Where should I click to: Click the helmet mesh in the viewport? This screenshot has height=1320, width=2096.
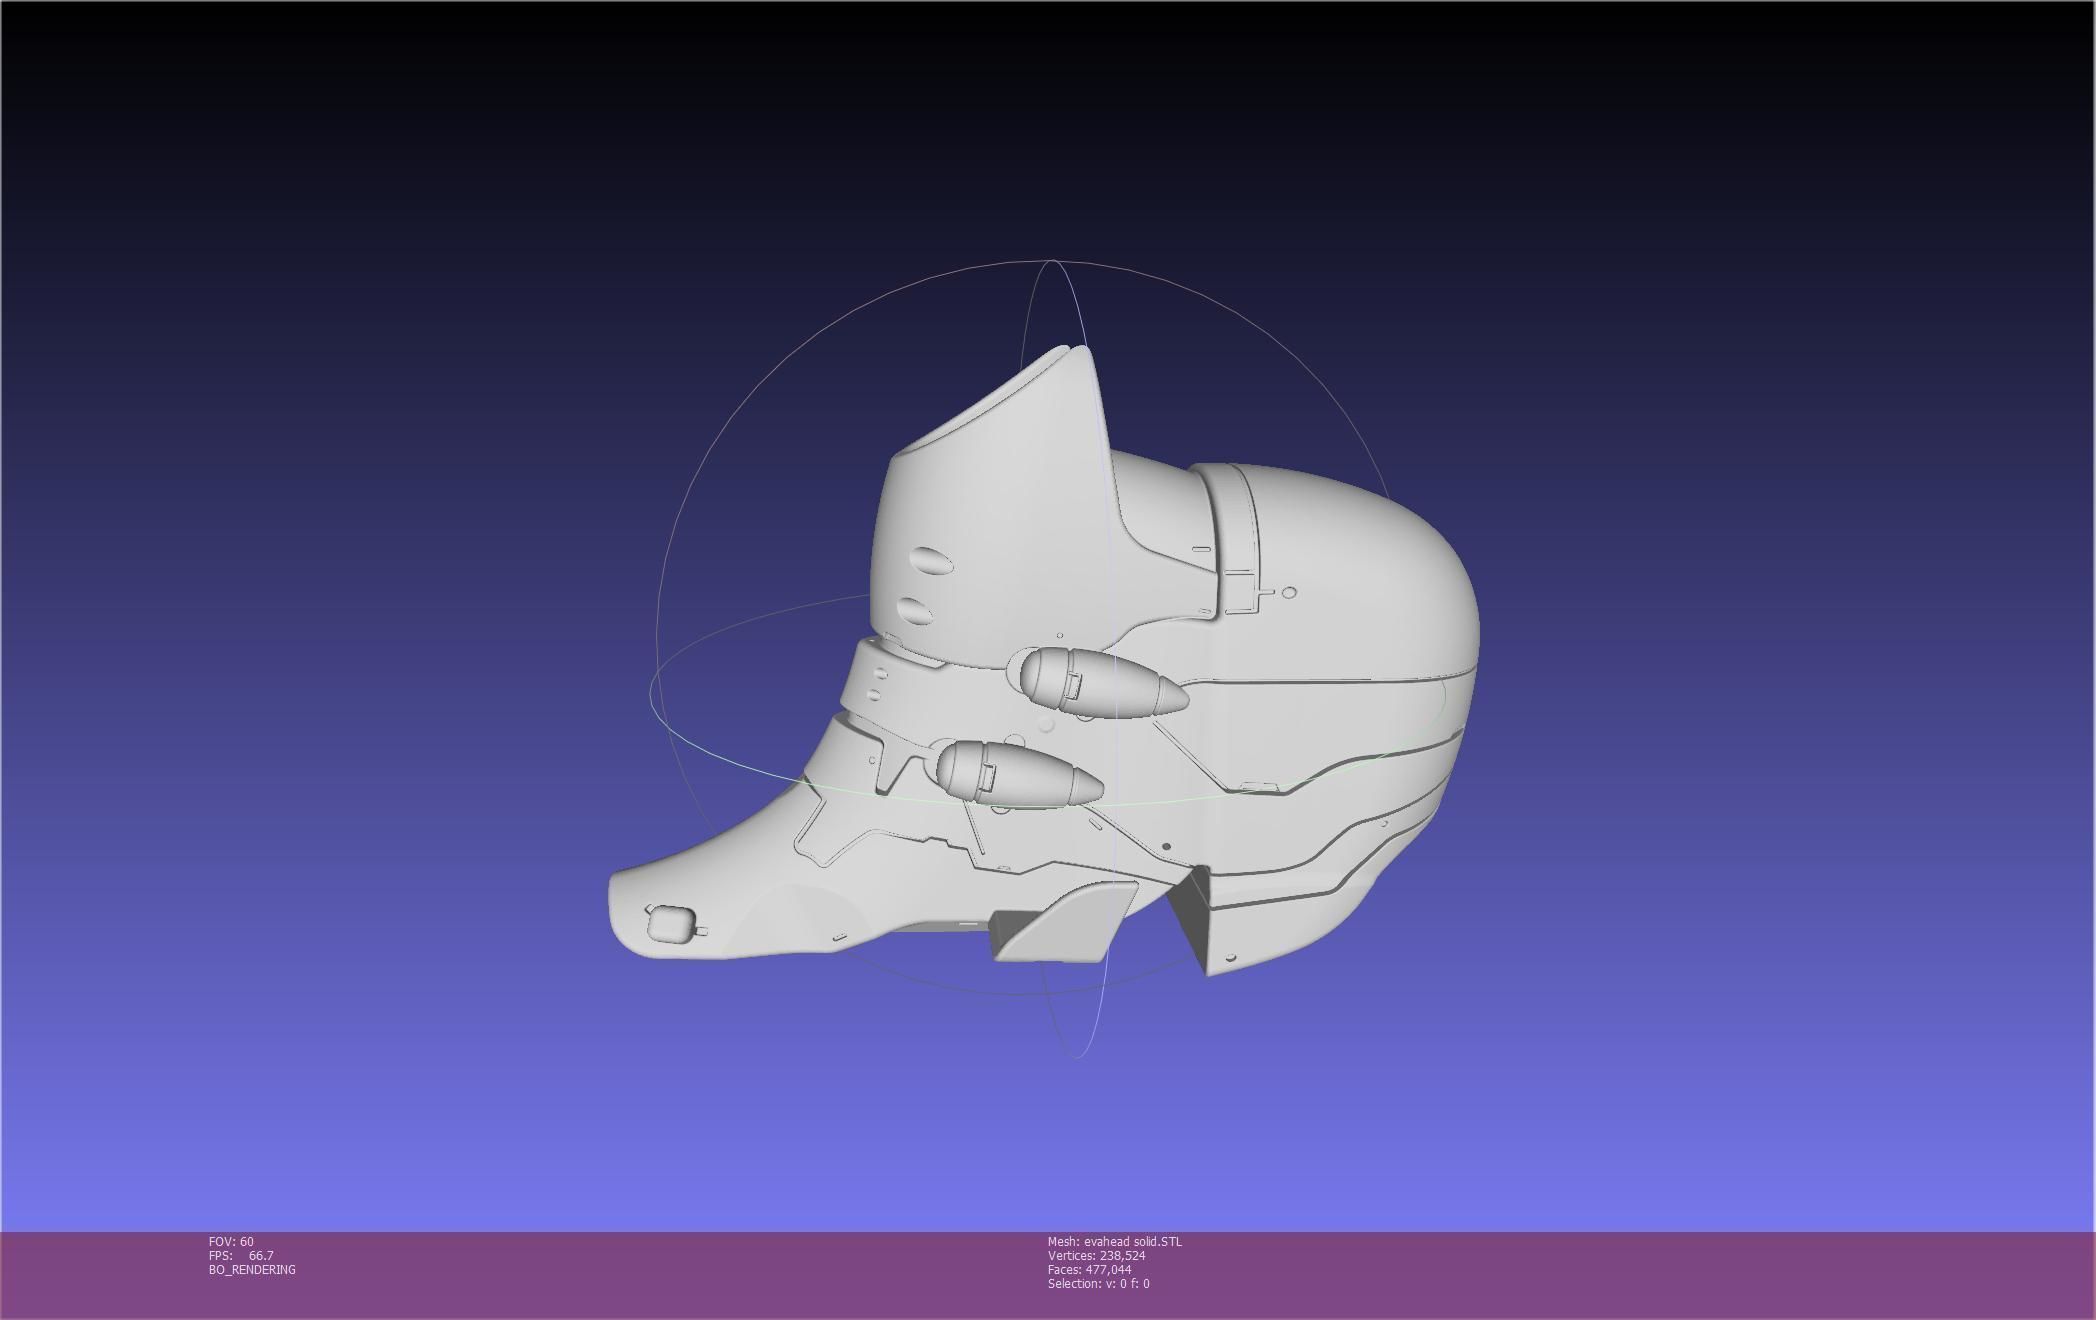1045,660
